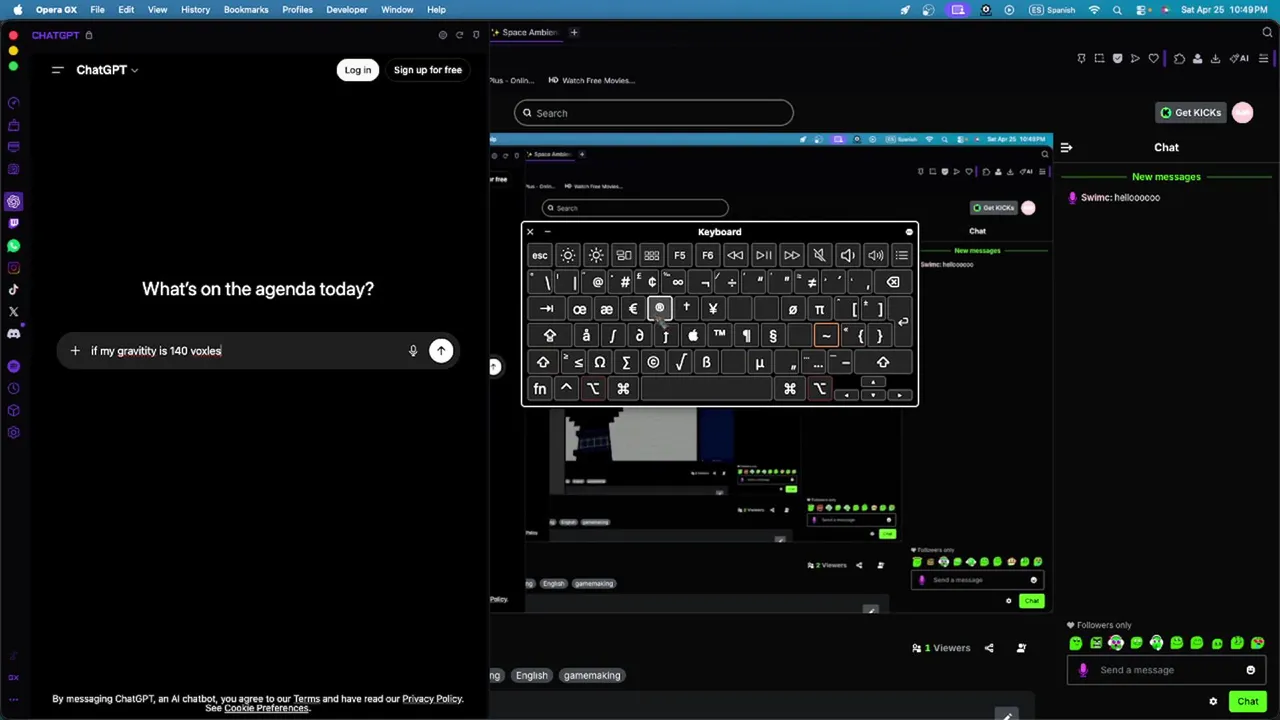Open Watch Free Movies bookmark
Image resolution: width=1280 pixels, height=720 pixels.
pyautogui.click(x=591, y=80)
